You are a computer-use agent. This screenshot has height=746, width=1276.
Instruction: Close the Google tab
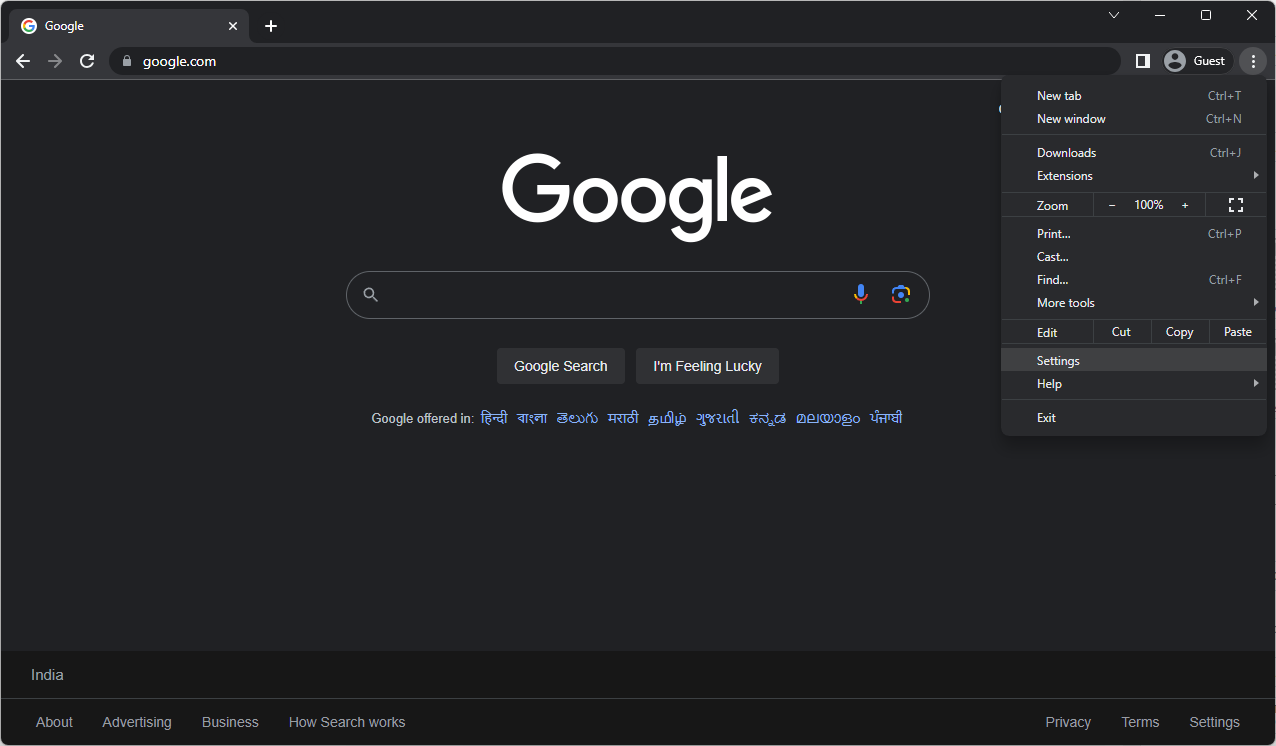click(x=233, y=26)
